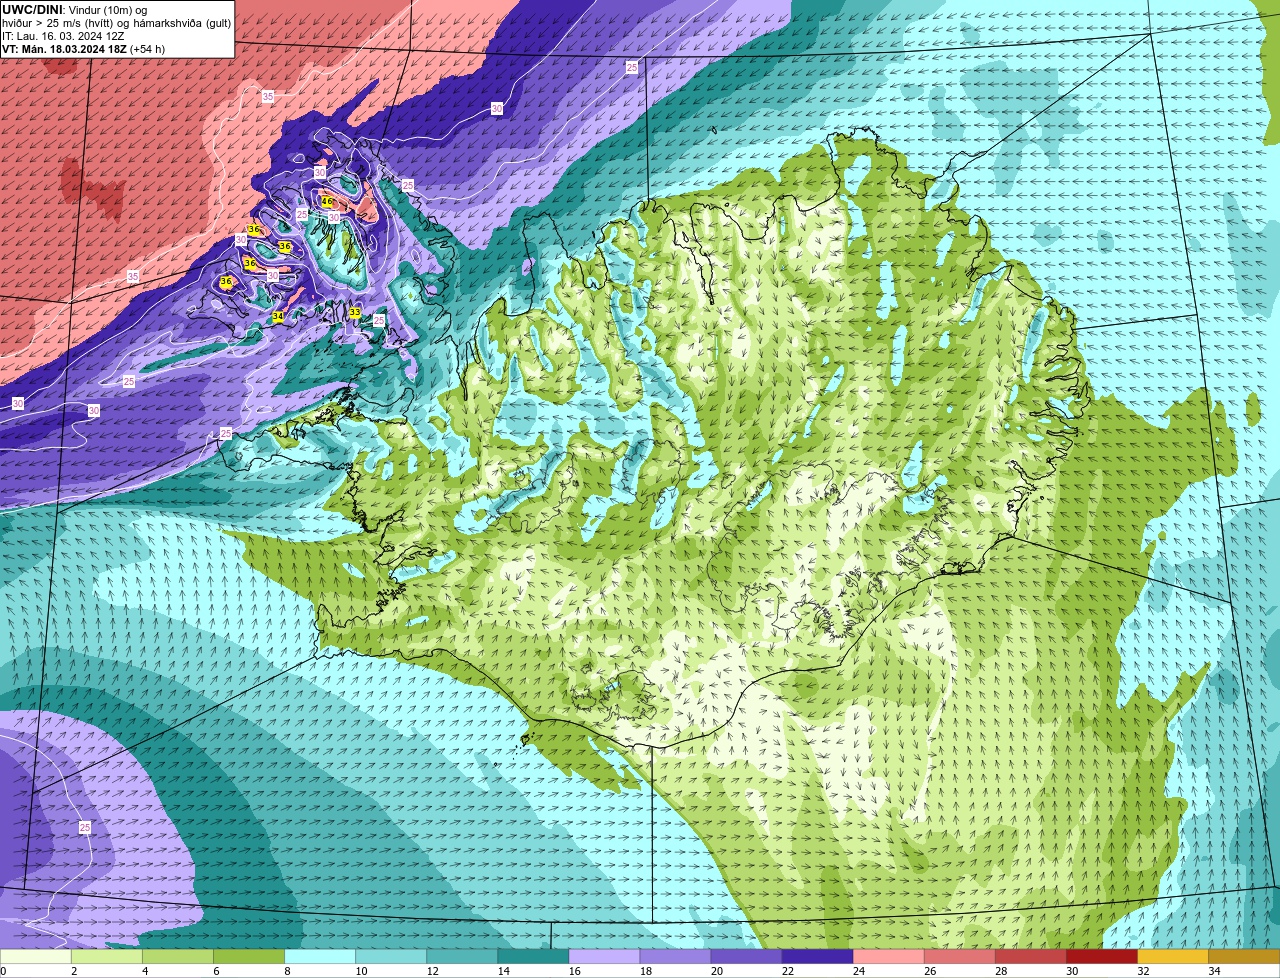Click the teal 12–14 m/s legend swatch
The width and height of the screenshot is (1280, 978).
click(462, 957)
